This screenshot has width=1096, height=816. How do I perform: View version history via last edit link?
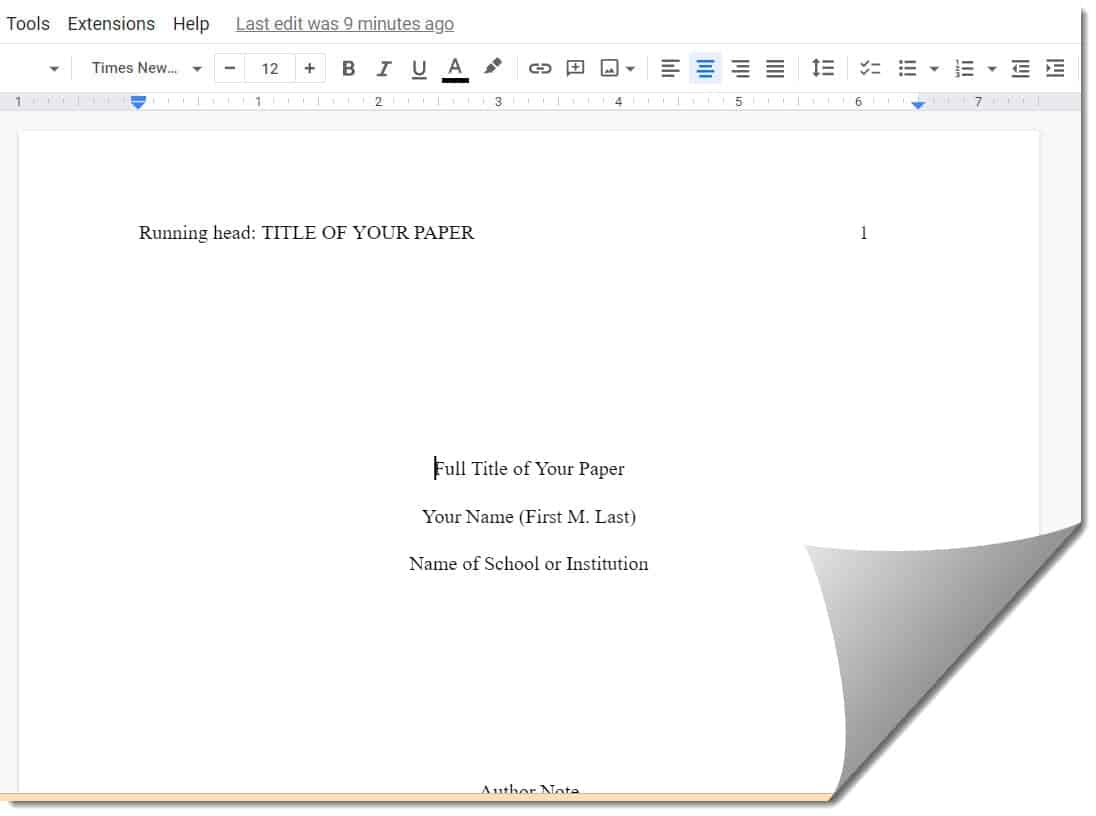pyautogui.click(x=344, y=23)
